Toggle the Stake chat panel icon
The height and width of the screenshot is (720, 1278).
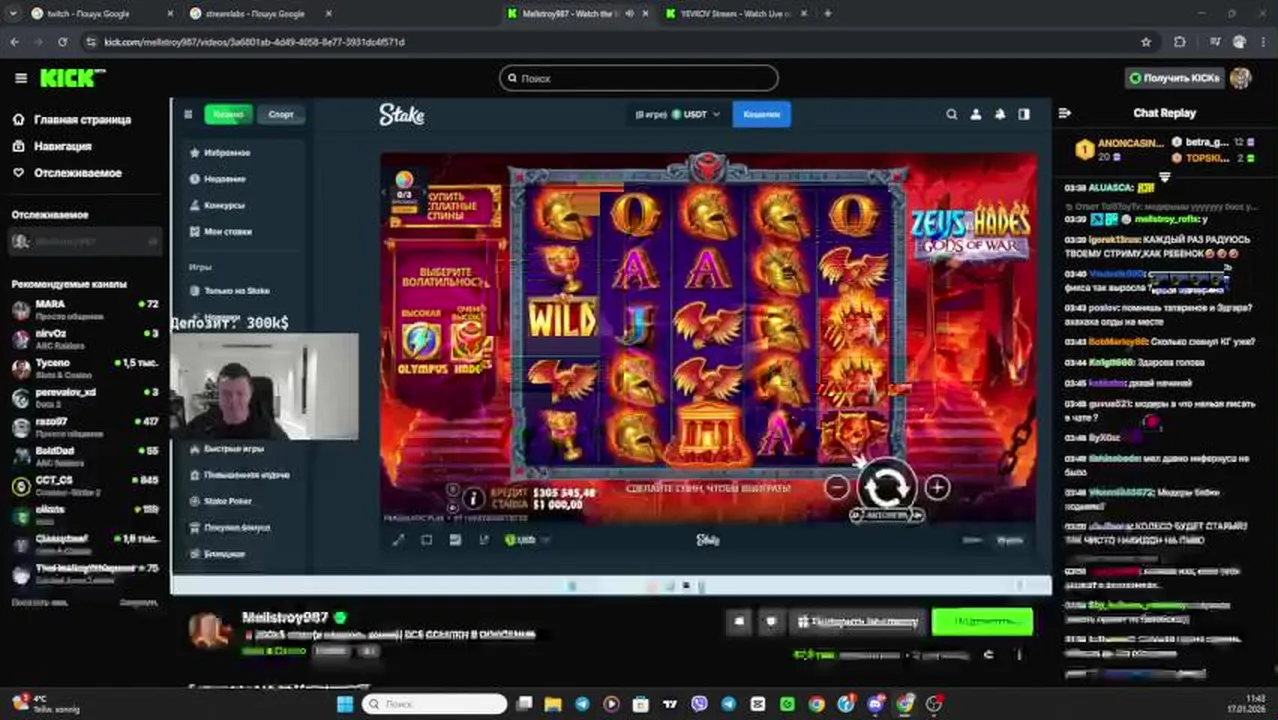point(1024,115)
